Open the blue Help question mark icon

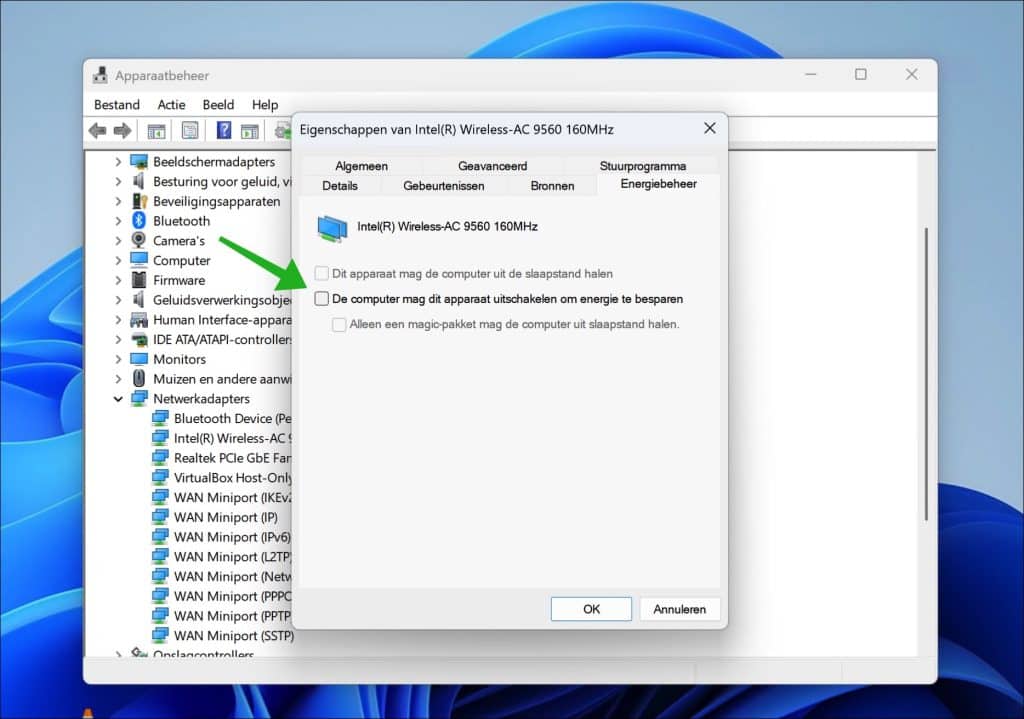224,131
